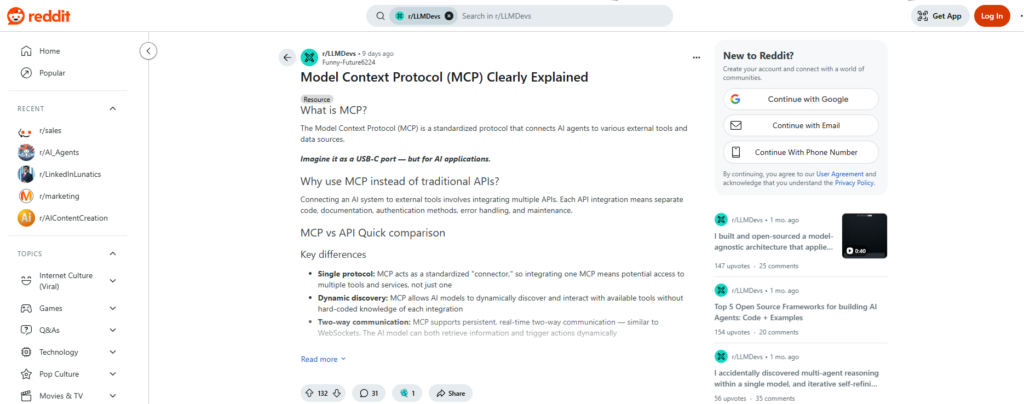This screenshot has height=404, width=1024.
Task: Collapse the RECENT section
Action: pyautogui.click(x=112, y=108)
